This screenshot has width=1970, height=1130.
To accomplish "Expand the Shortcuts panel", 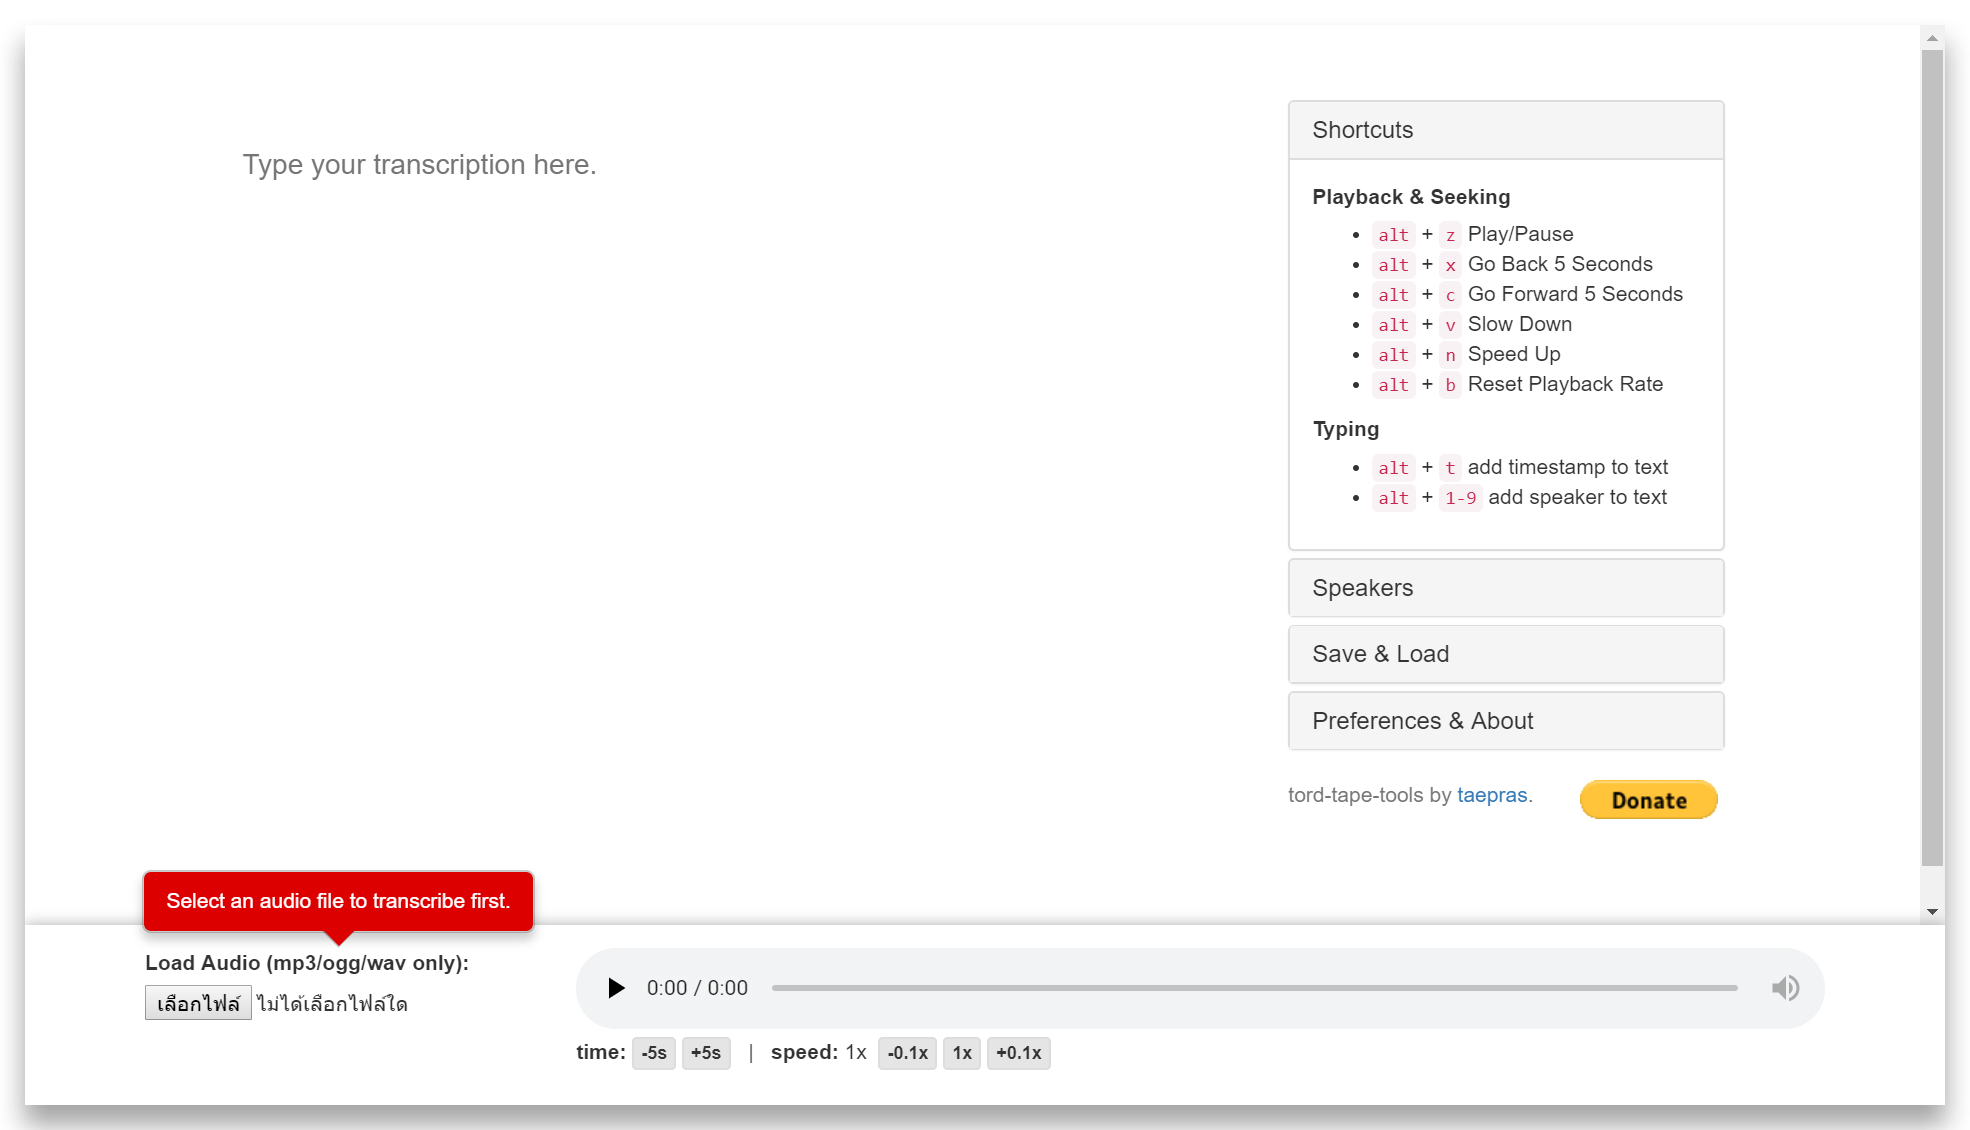I will 1506,130.
